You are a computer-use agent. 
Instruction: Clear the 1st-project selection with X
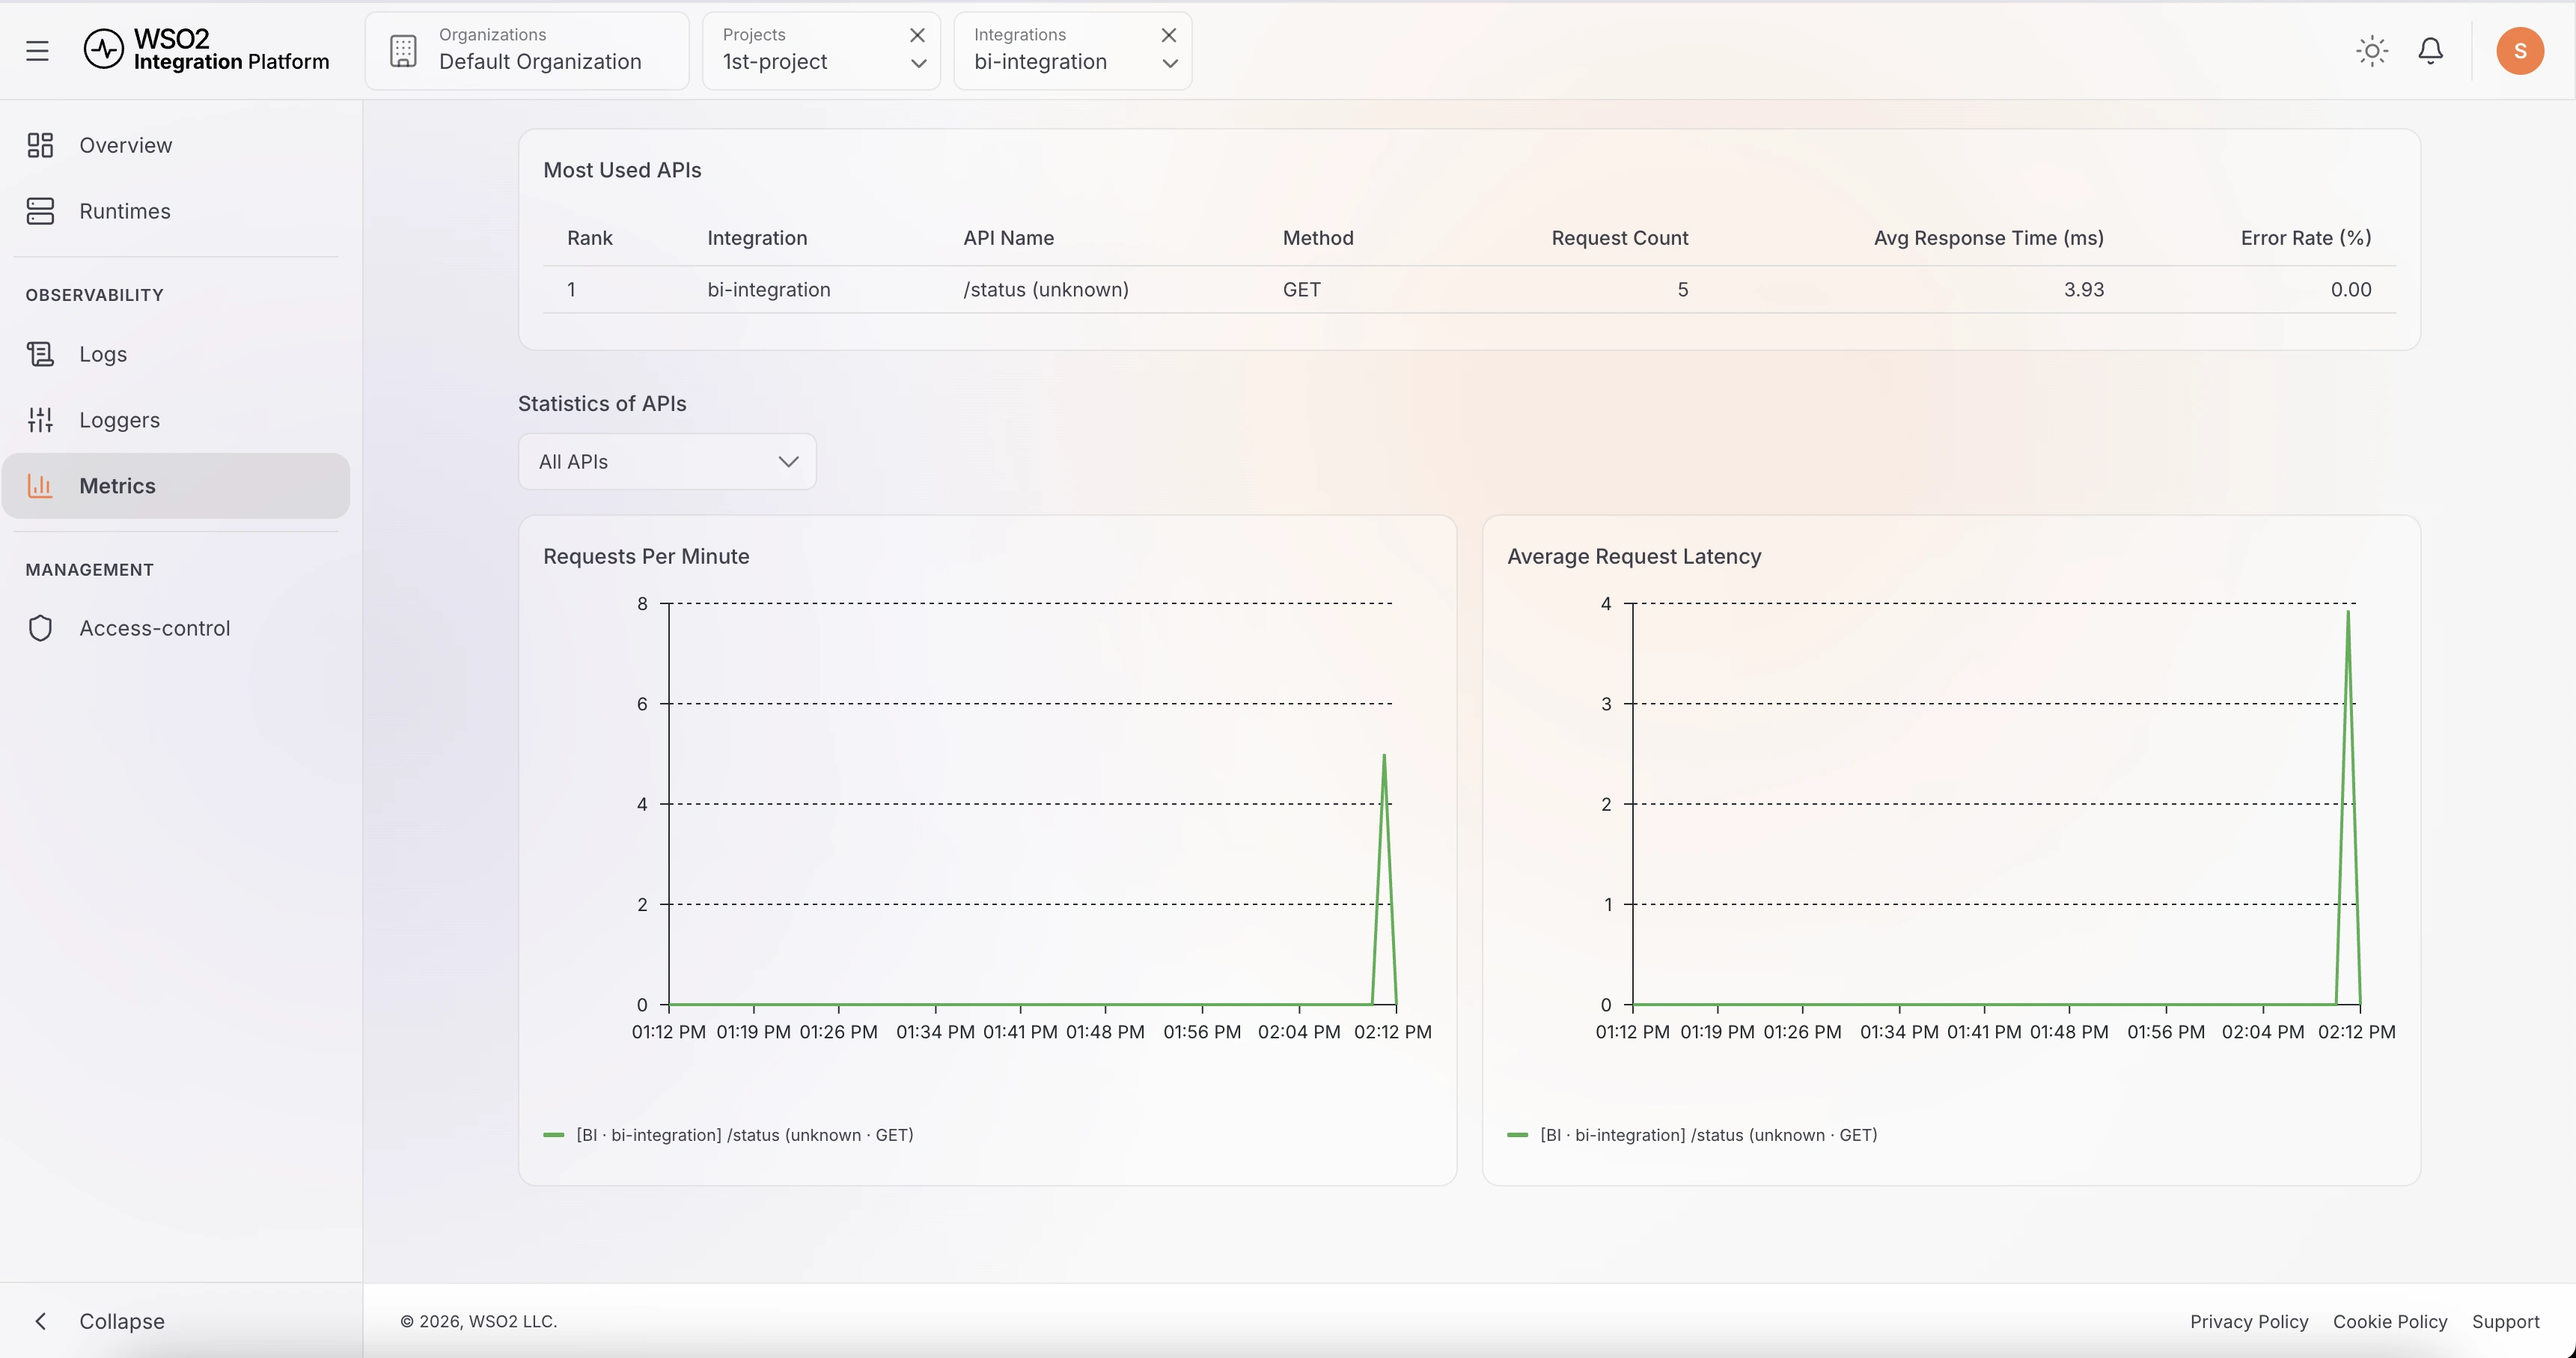coord(917,35)
